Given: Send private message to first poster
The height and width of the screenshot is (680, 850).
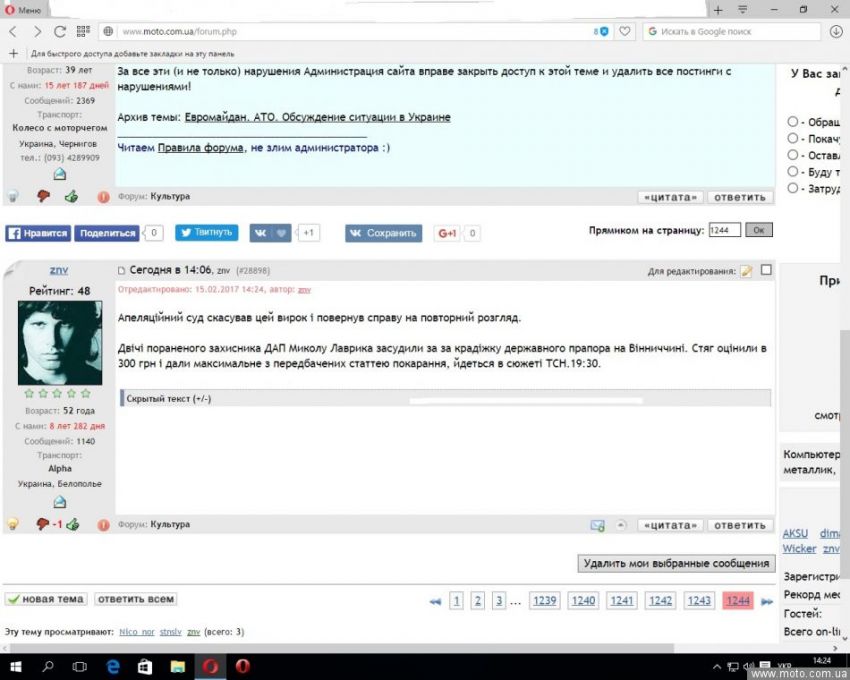Looking at the screenshot, I should point(60,174).
